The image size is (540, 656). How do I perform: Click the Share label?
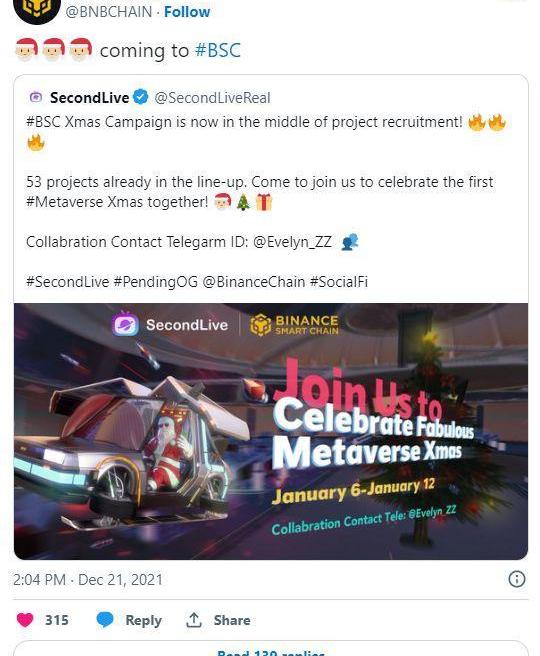232,620
